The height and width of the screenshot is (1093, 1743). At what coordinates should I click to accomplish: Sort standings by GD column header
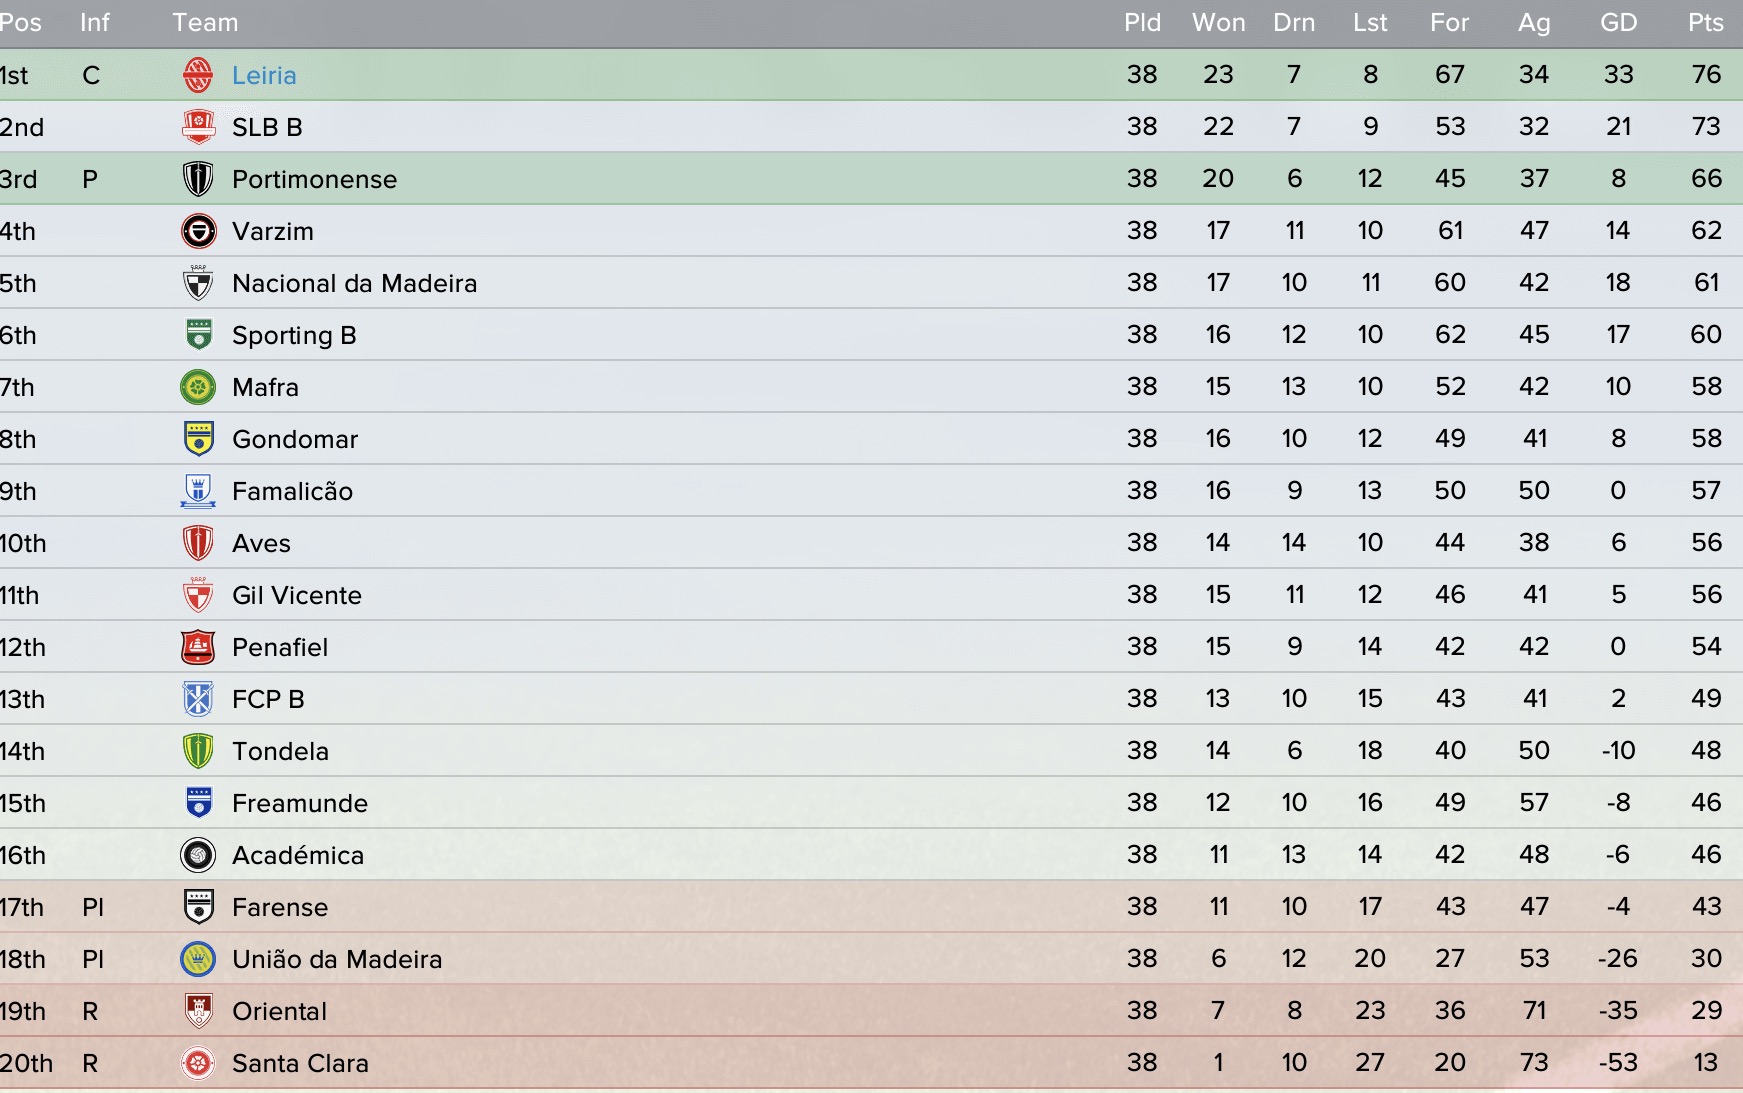pyautogui.click(x=1618, y=23)
